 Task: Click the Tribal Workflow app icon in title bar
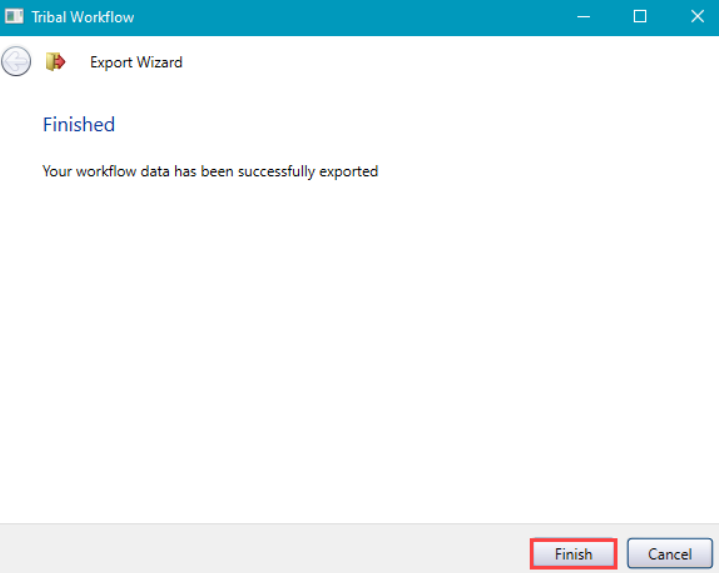[15, 17]
